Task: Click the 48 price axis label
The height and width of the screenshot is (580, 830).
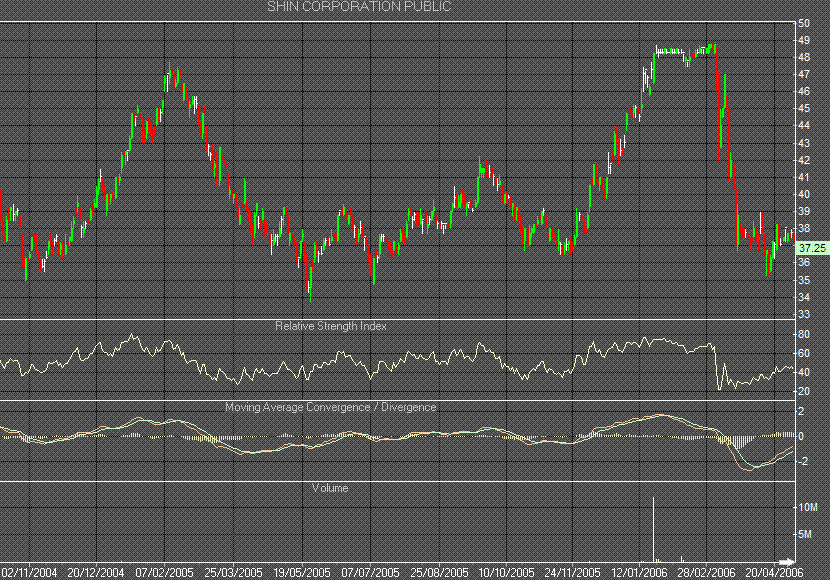Action: [804, 57]
